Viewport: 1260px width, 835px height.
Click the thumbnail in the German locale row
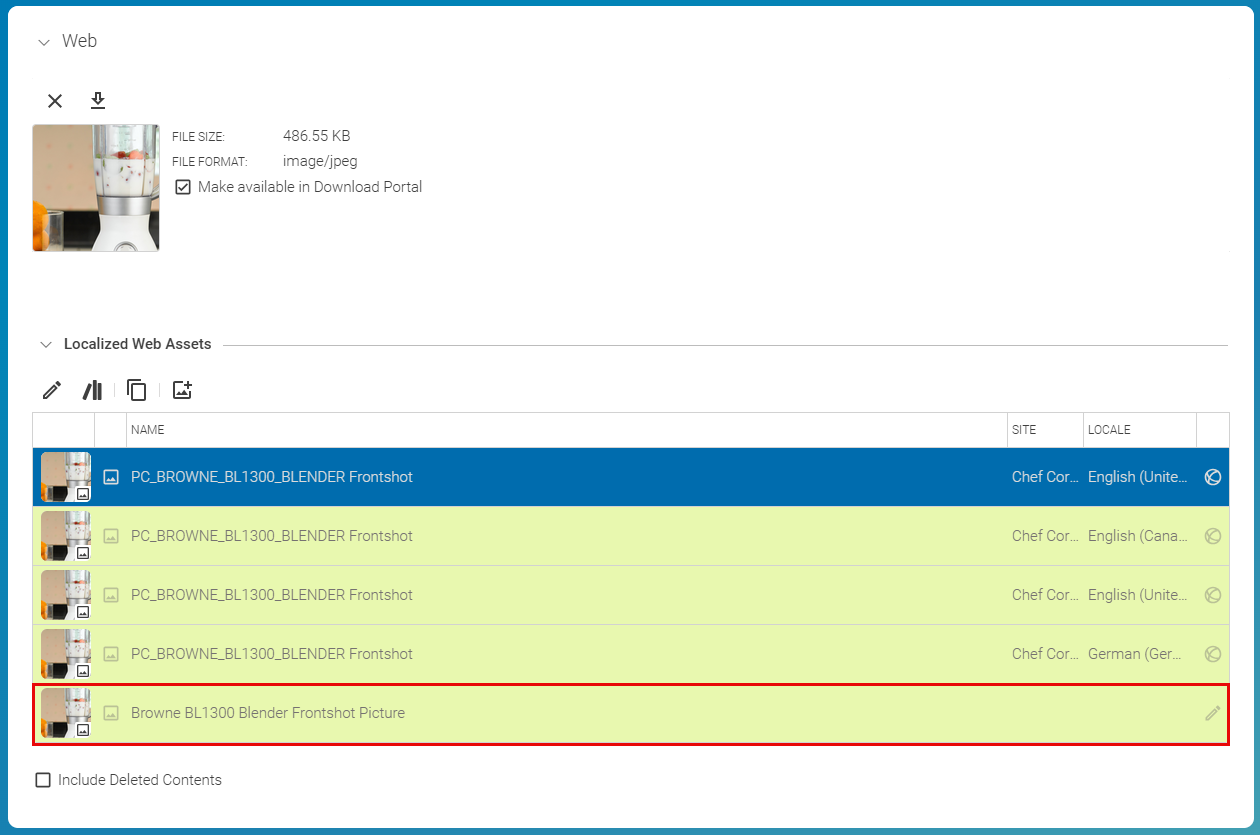(x=65, y=654)
